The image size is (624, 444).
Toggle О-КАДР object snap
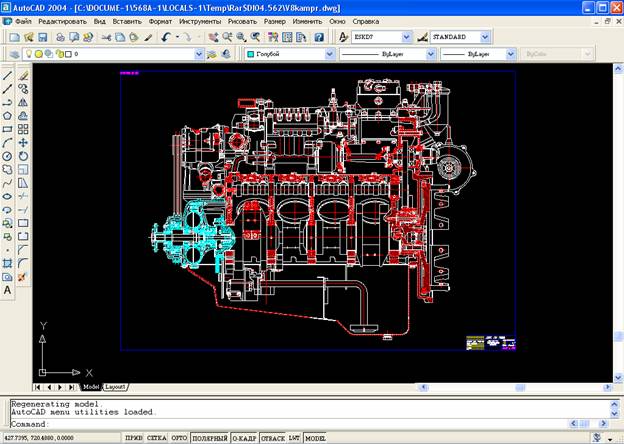(244, 438)
